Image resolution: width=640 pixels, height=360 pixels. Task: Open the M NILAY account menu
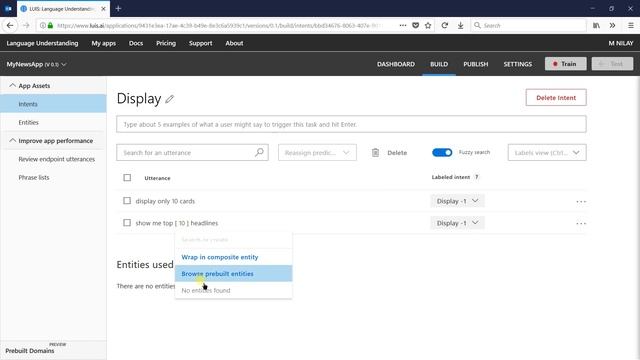tap(621, 43)
